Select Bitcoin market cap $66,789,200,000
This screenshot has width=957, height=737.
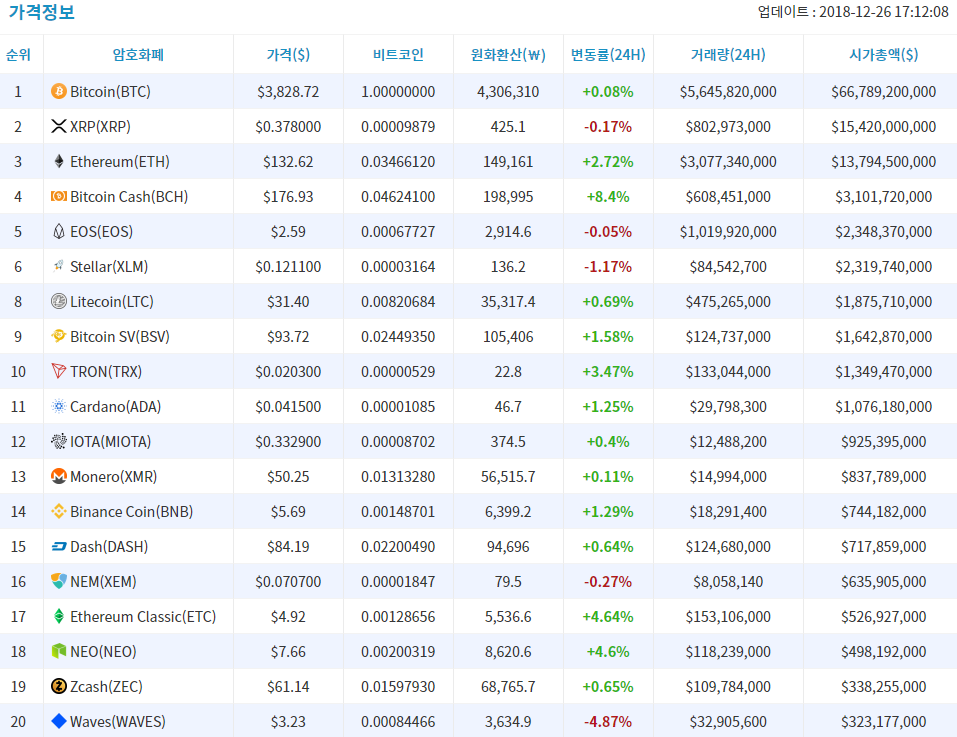pos(884,92)
